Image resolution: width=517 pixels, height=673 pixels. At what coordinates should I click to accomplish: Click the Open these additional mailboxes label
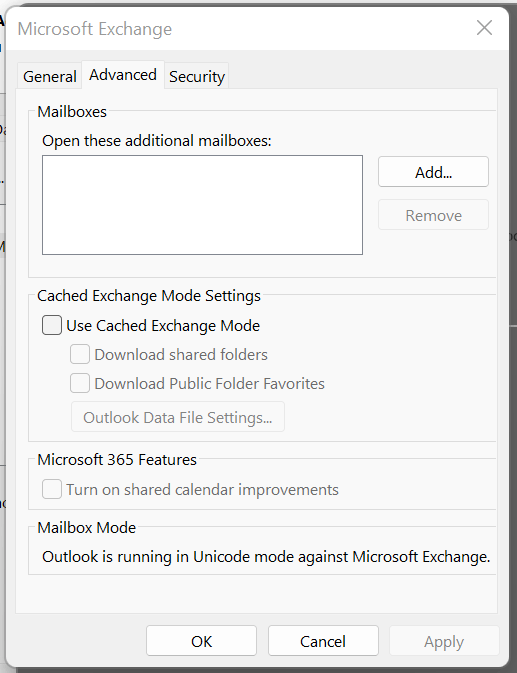click(157, 141)
